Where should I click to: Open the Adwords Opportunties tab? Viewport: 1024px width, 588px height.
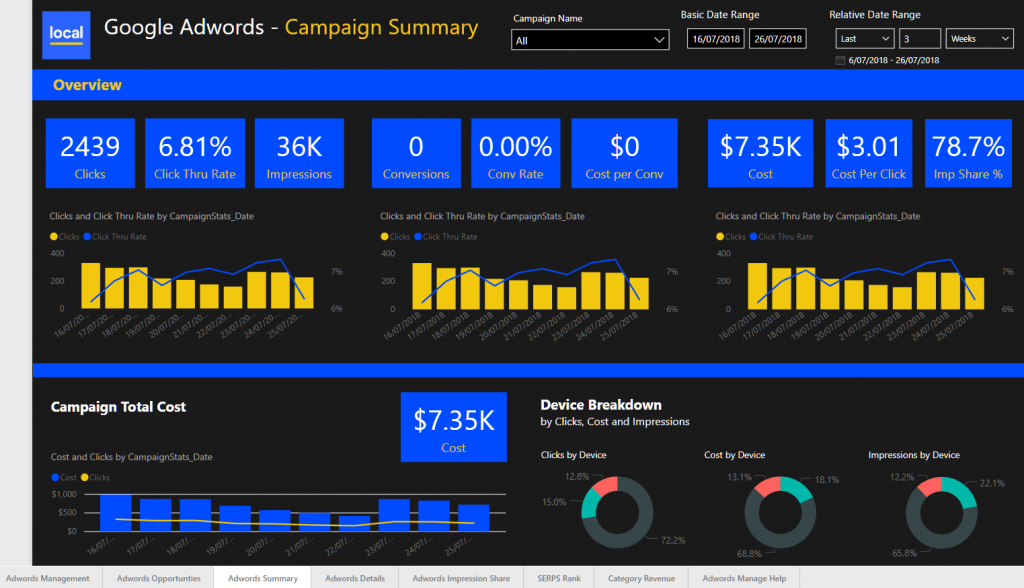tap(158, 578)
